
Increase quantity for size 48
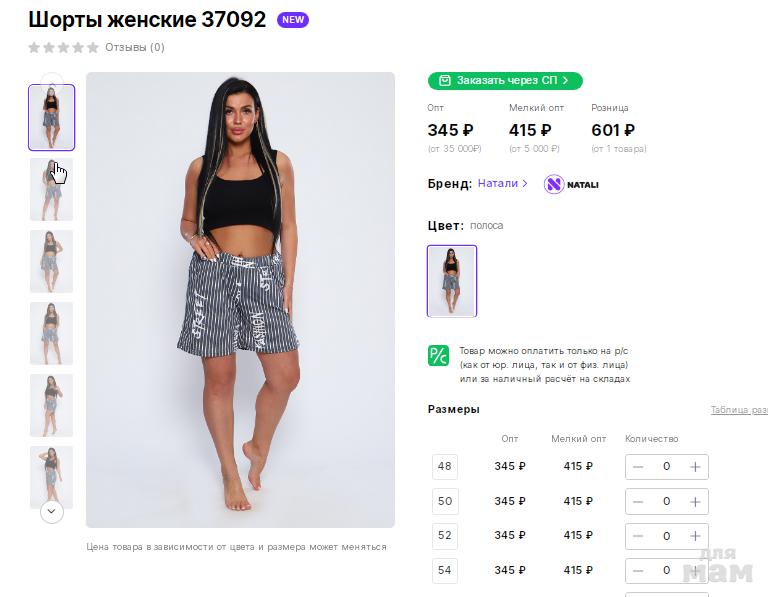tap(695, 467)
